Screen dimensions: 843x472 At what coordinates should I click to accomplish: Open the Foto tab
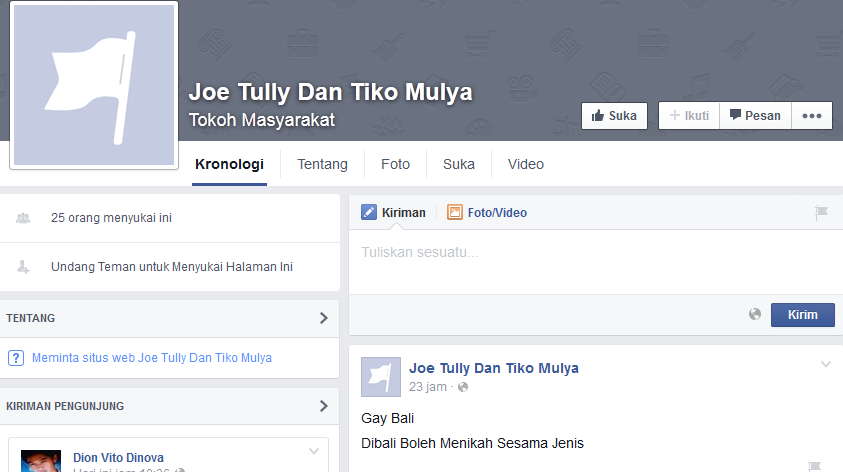[x=395, y=165]
